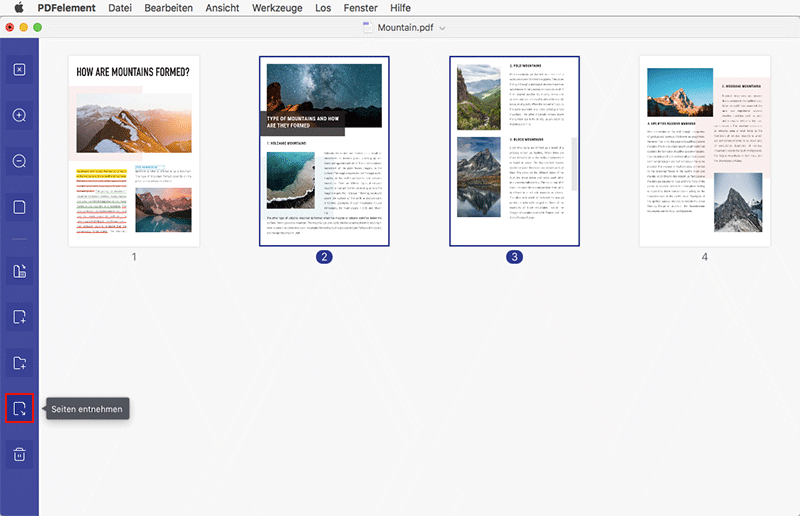This screenshot has height=516, width=800.
Task: Expand the Mountain.pdf title dropdown arrow
Action: (442, 28)
